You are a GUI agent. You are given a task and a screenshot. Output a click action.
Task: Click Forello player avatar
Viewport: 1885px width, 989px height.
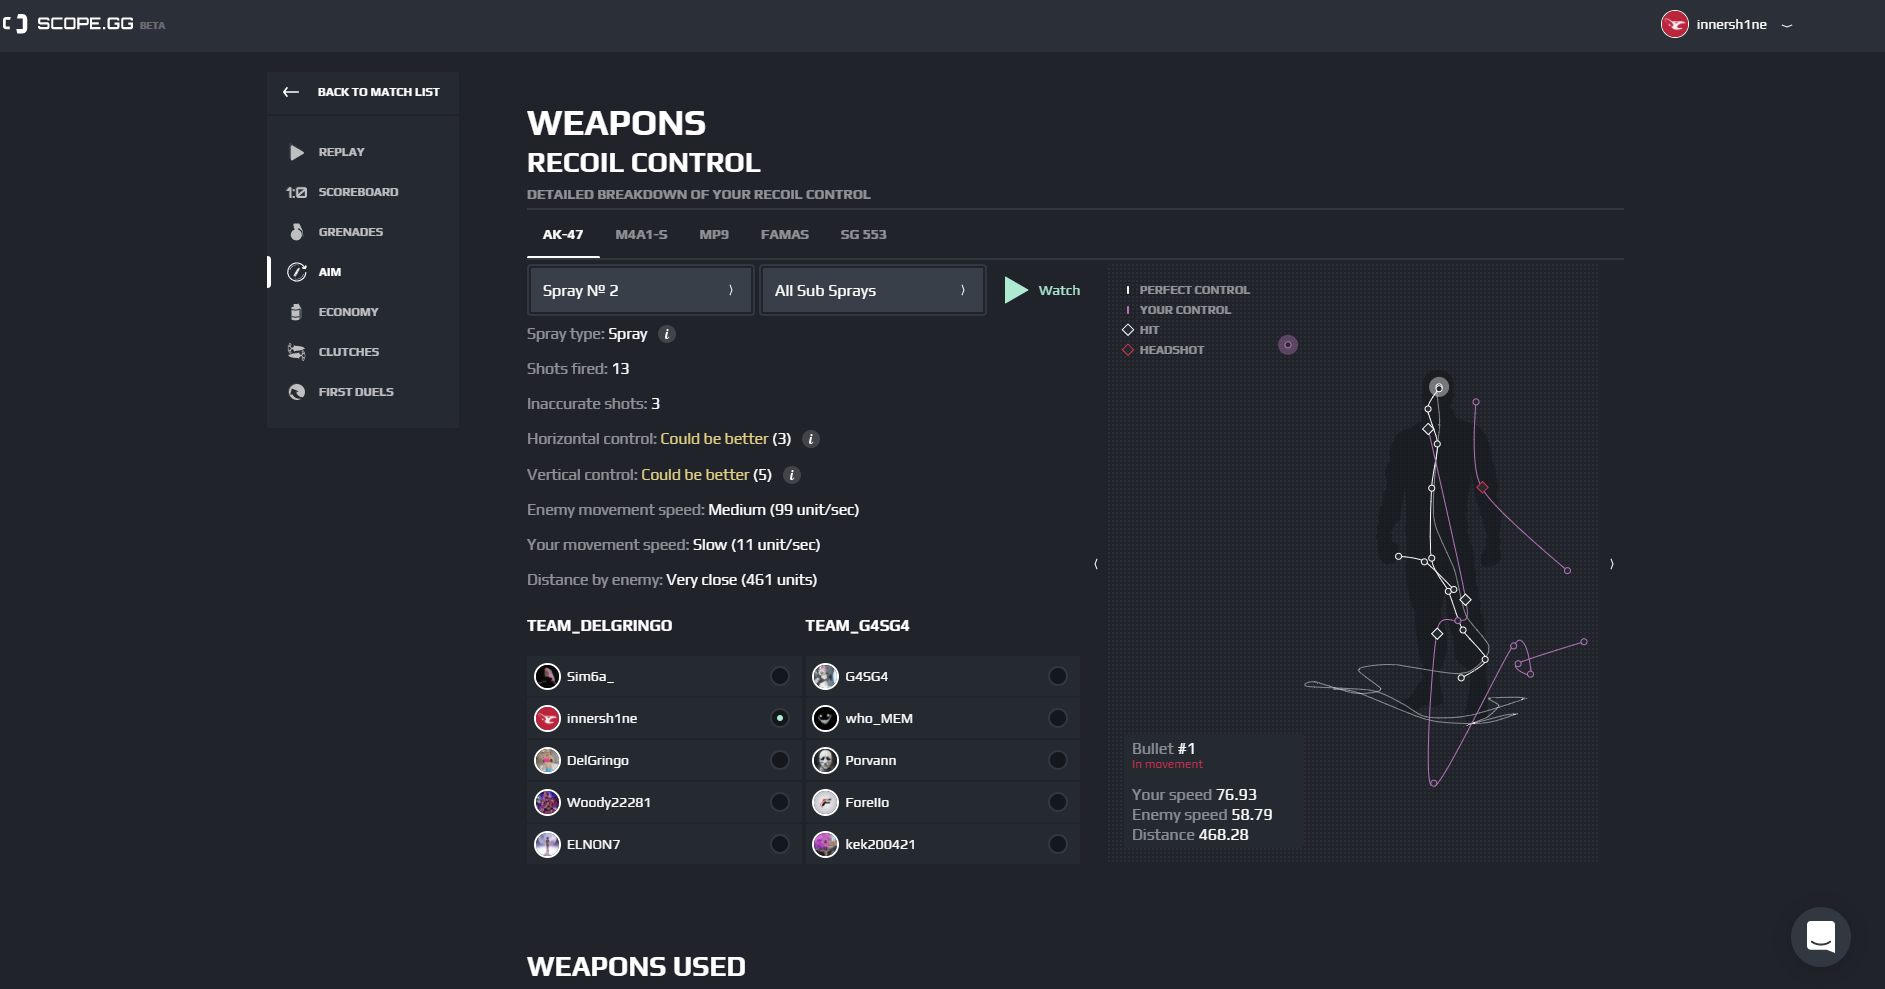pyautogui.click(x=825, y=803)
